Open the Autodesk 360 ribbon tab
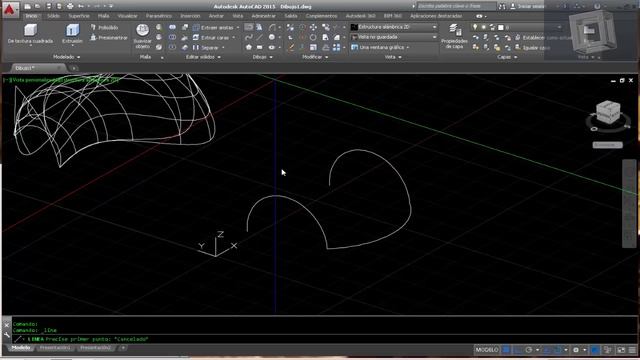The width and height of the screenshot is (640, 360). pos(360,16)
